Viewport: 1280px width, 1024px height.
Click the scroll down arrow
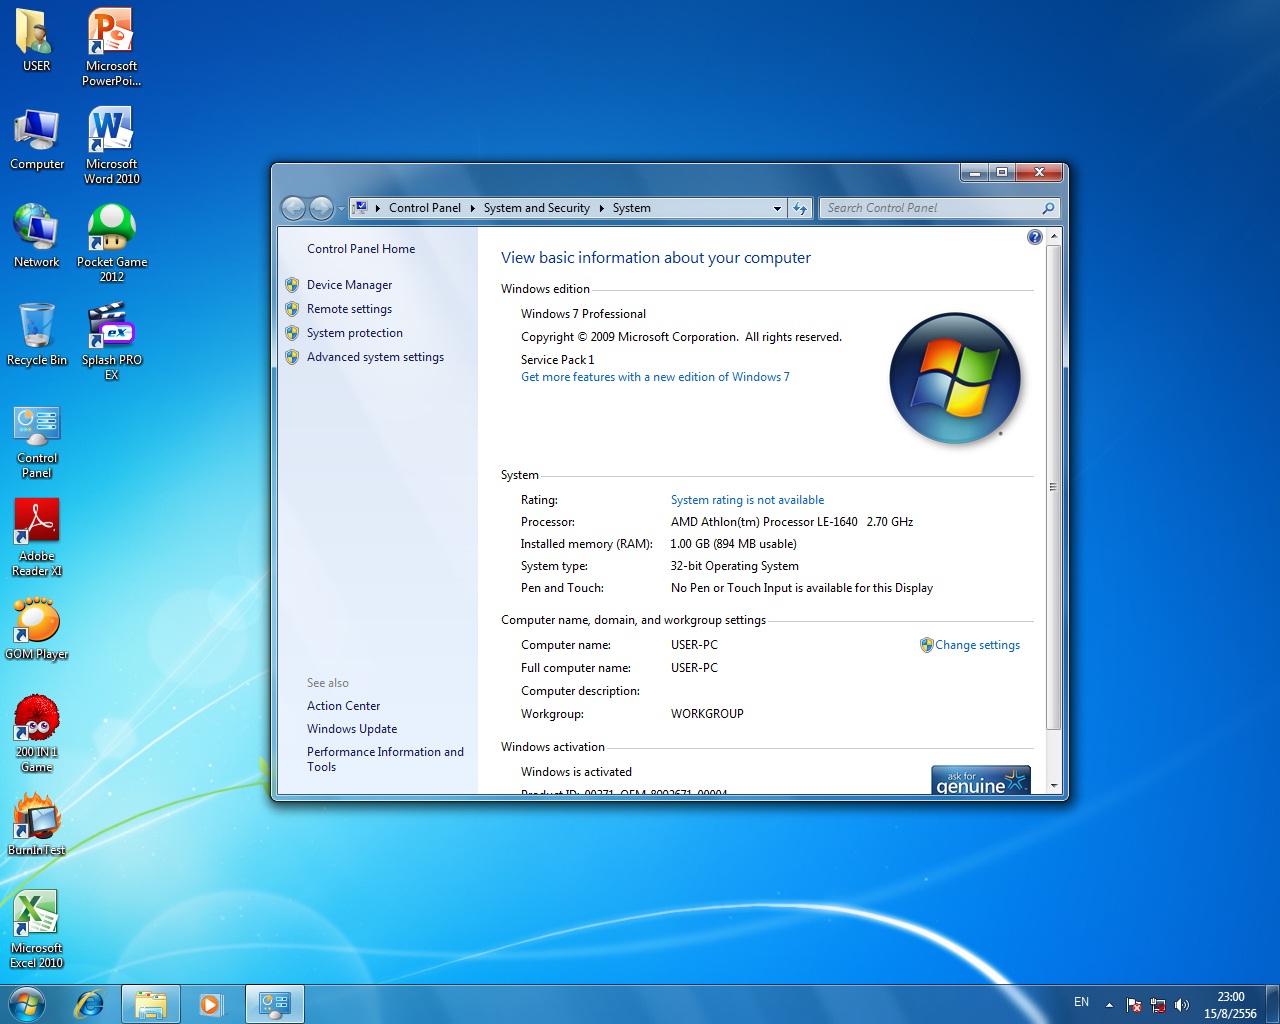[x=1054, y=786]
